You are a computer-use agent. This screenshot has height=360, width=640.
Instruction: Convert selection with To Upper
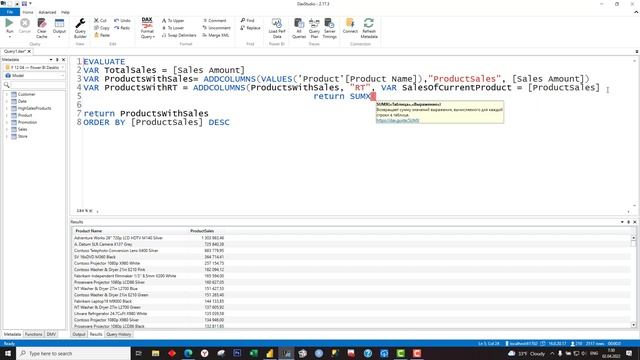point(173,20)
